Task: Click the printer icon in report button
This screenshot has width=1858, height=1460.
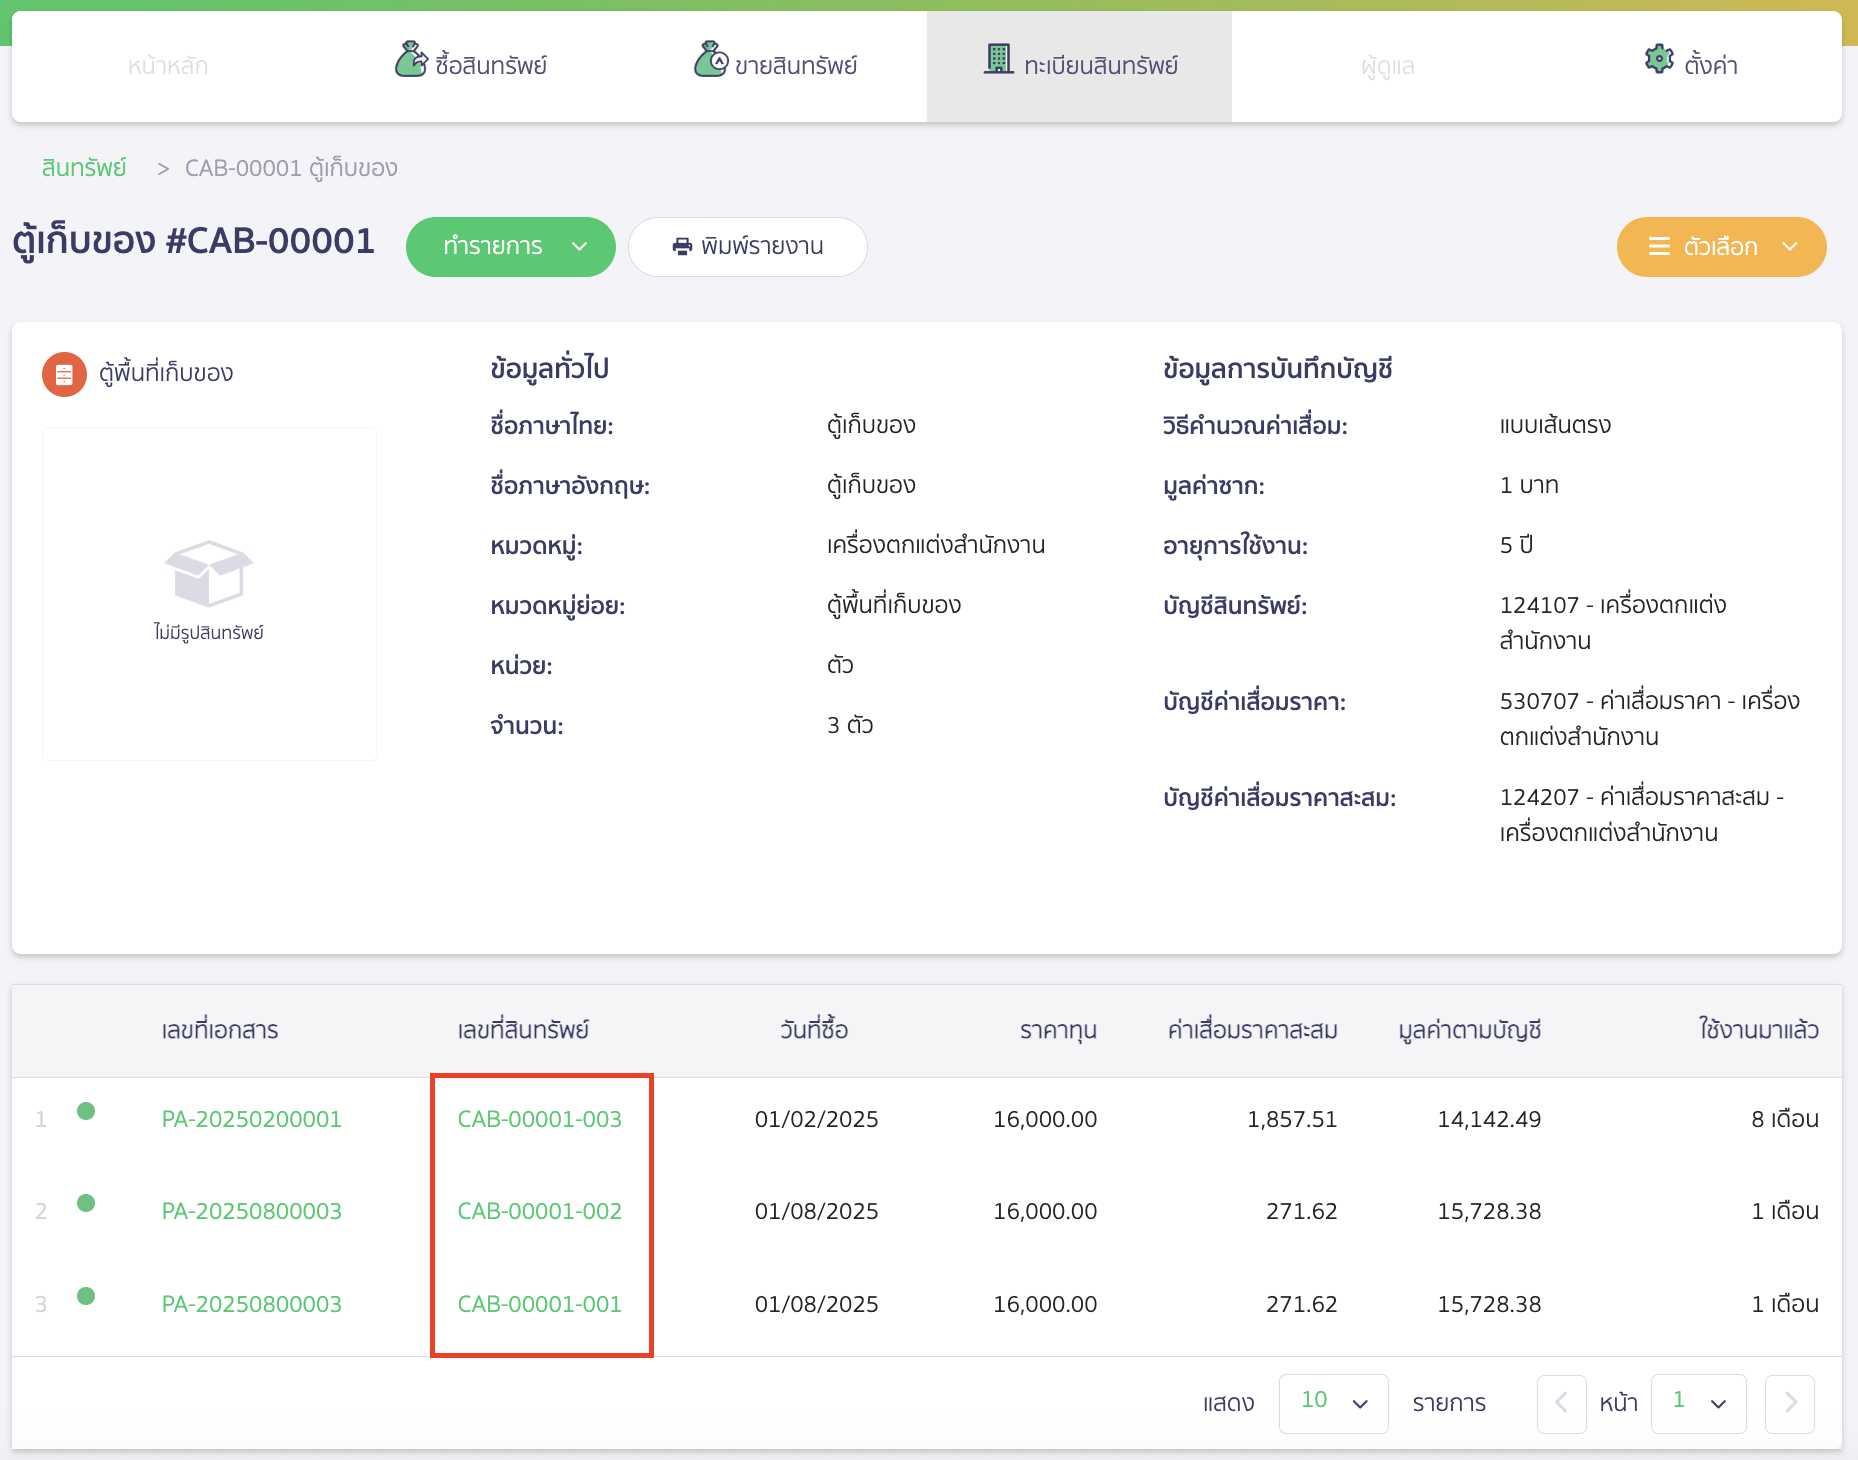Action: pyautogui.click(x=682, y=247)
